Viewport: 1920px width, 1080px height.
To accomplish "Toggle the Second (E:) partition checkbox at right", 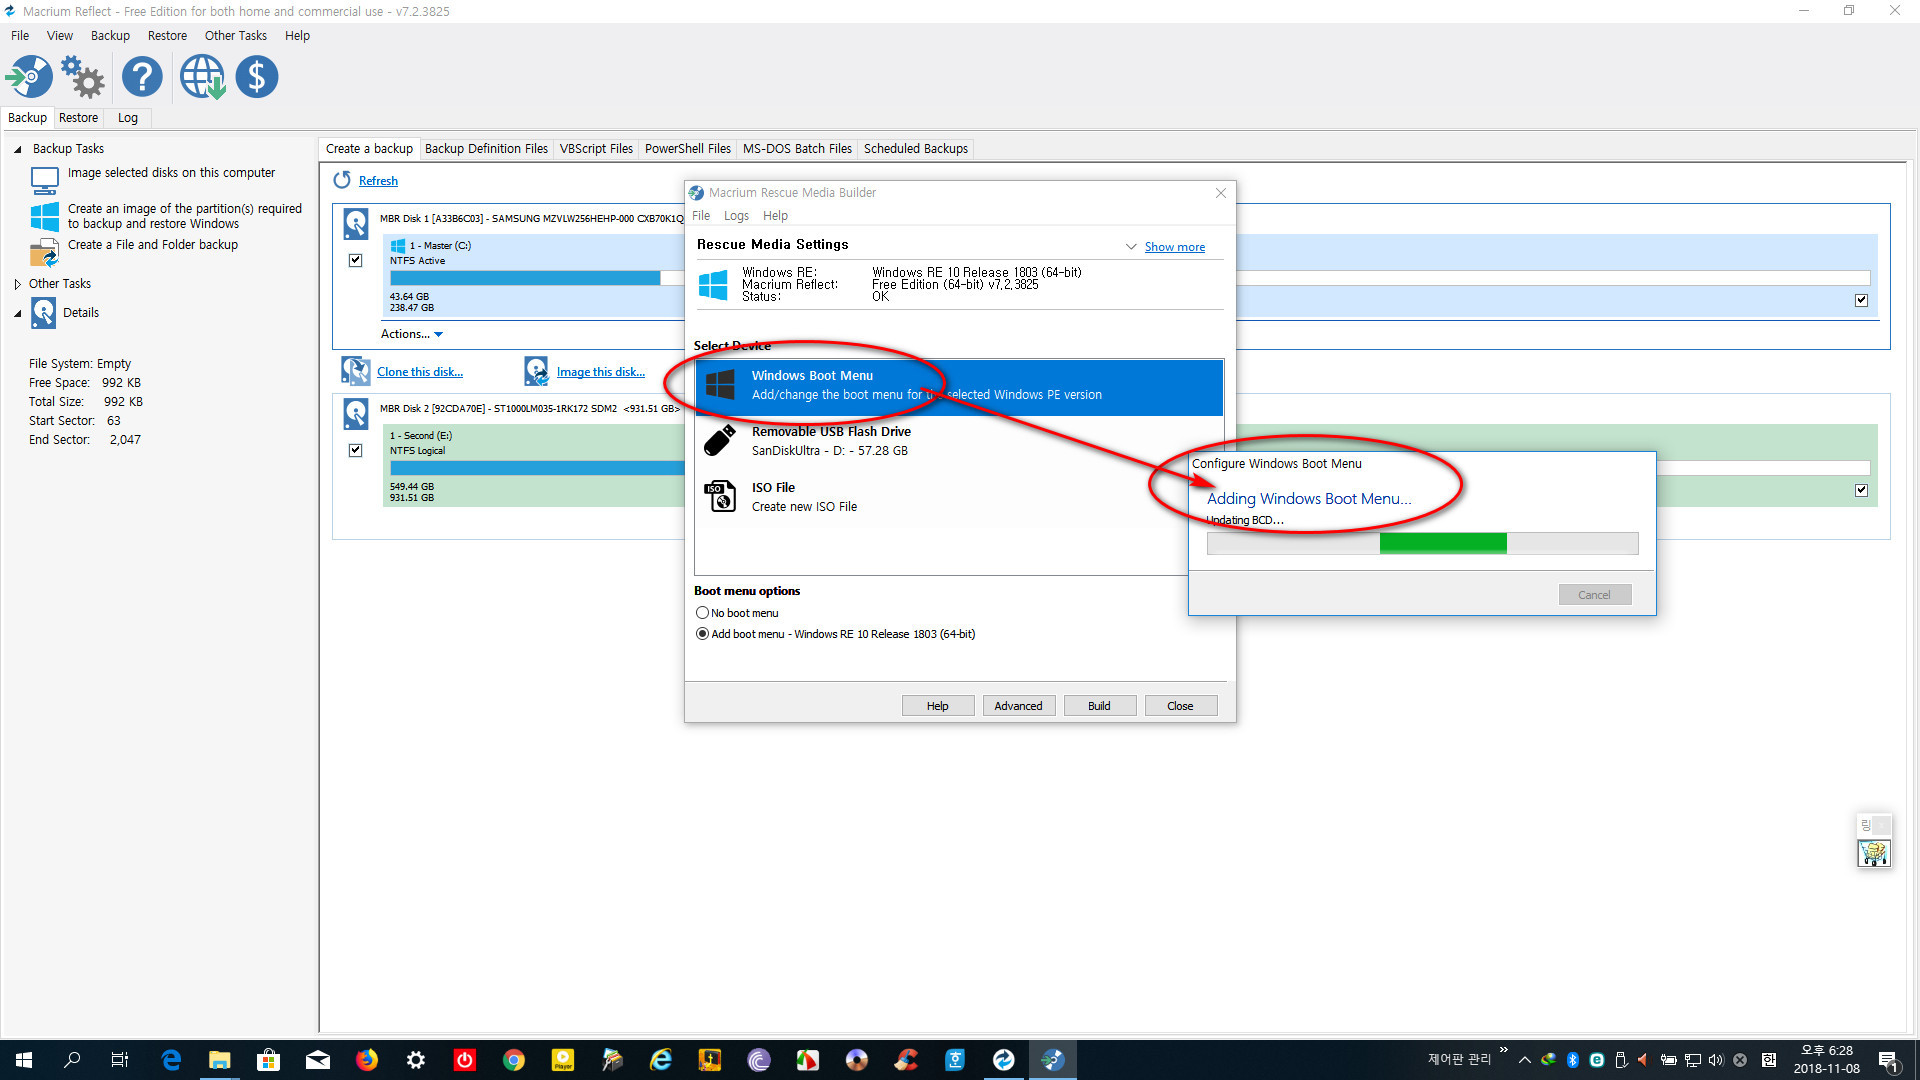I will (x=1861, y=490).
